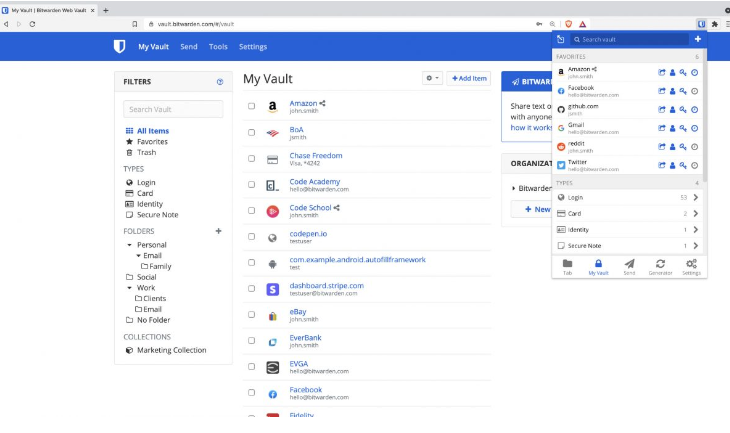
Task: Click the Amazon logo icon in vault list
Action: coord(272,107)
